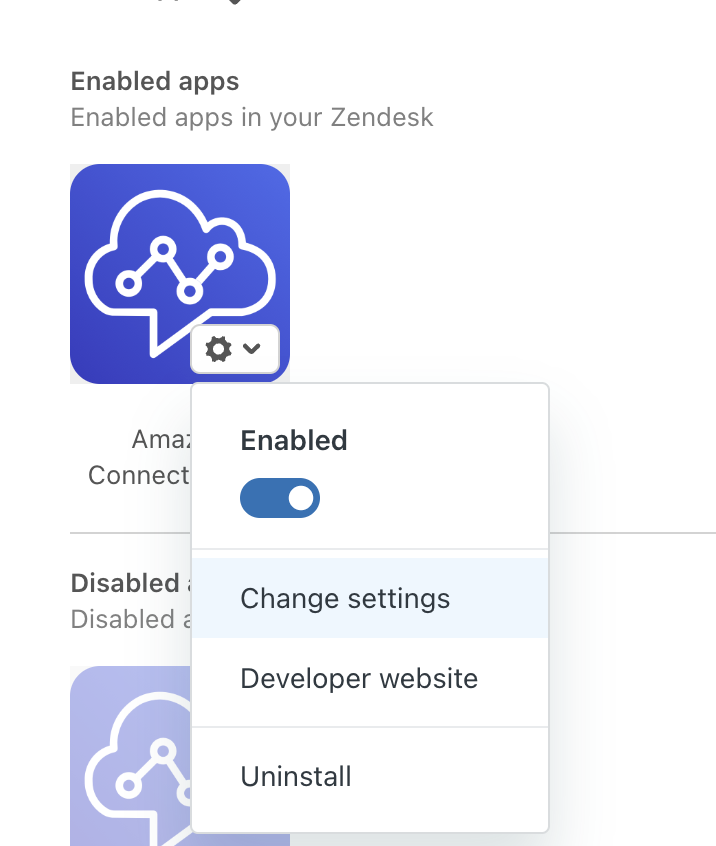
Task: Click the bold Enabled label in the popup
Action: (x=294, y=441)
